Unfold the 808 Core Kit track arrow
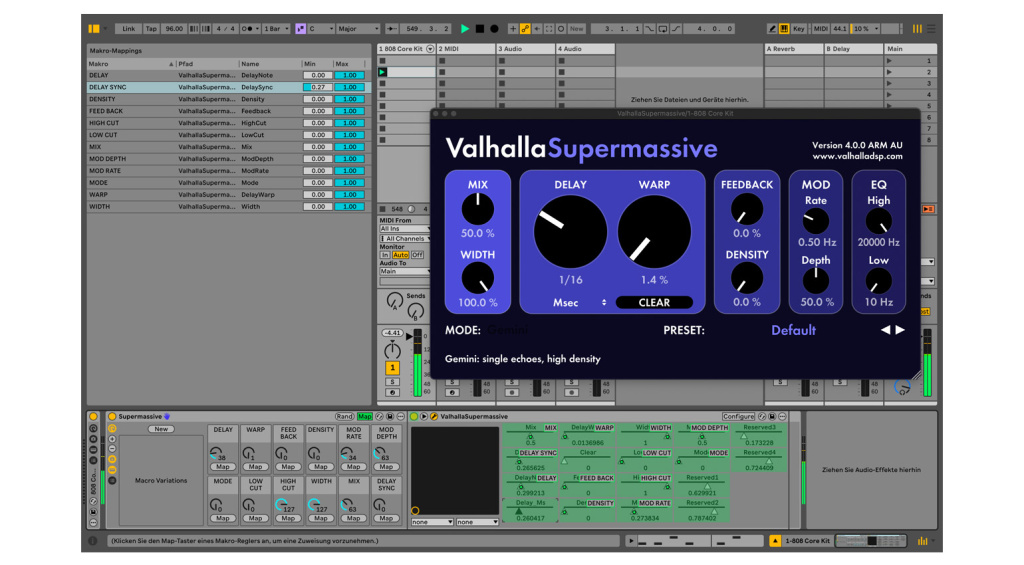1024x565 pixels. coord(430,49)
